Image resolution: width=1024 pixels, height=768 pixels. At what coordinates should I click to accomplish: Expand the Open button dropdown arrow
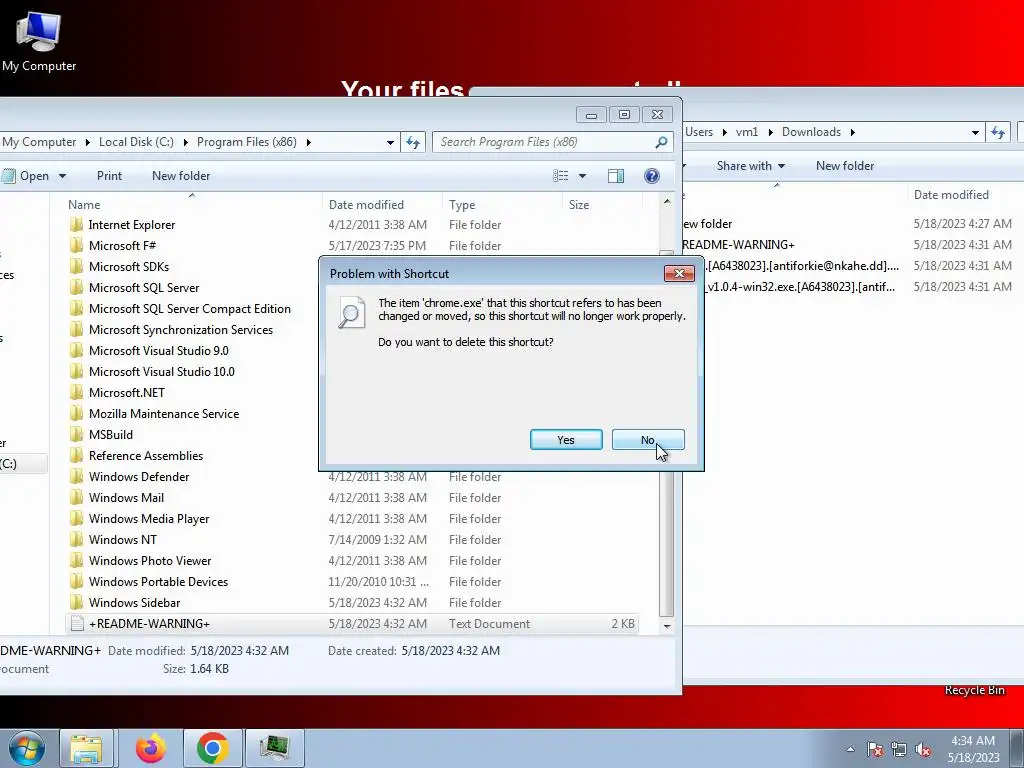coord(62,176)
